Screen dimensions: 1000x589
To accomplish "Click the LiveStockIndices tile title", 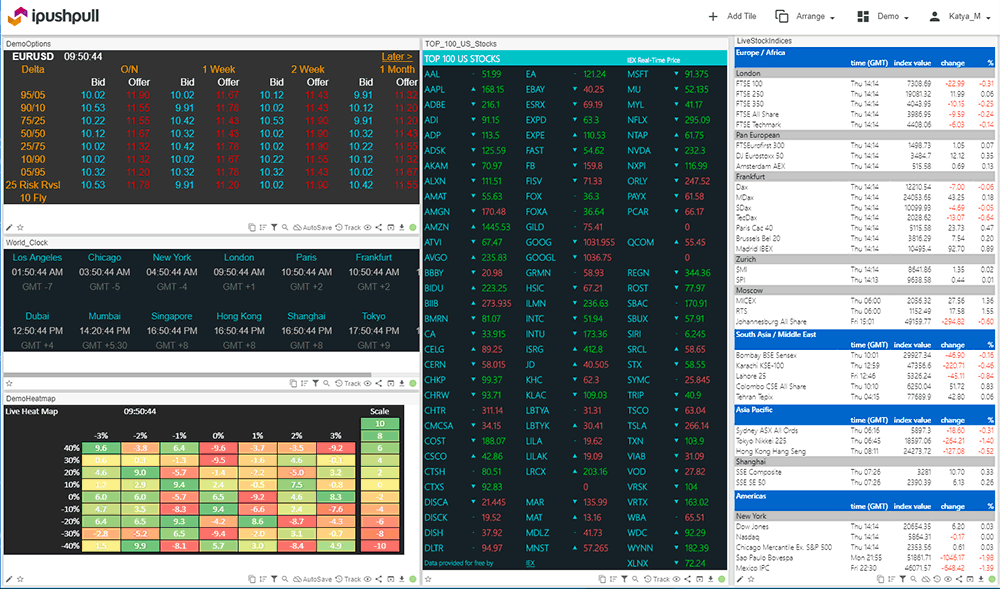I will point(764,40).
